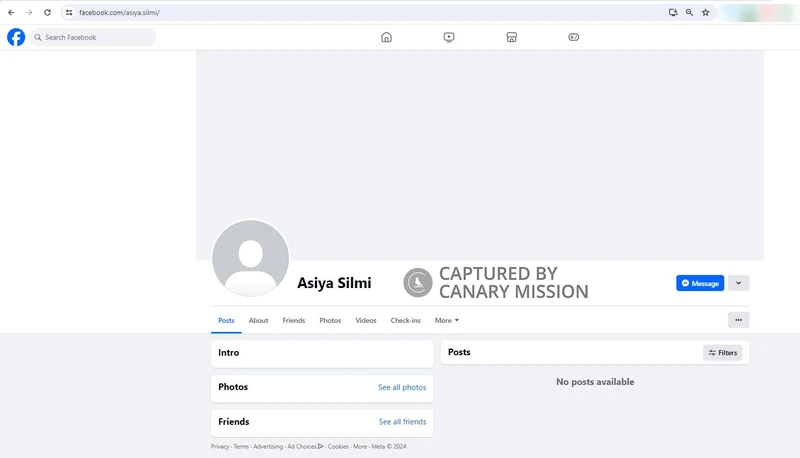Click the browser forward arrow
The height and width of the screenshot is (458, 800).
[29, 12]
